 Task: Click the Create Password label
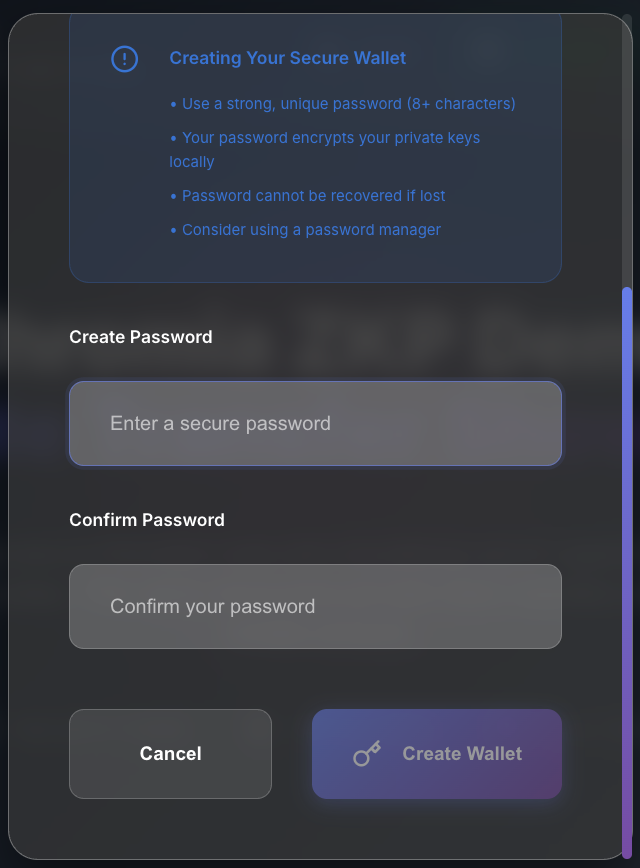point(140,337)
